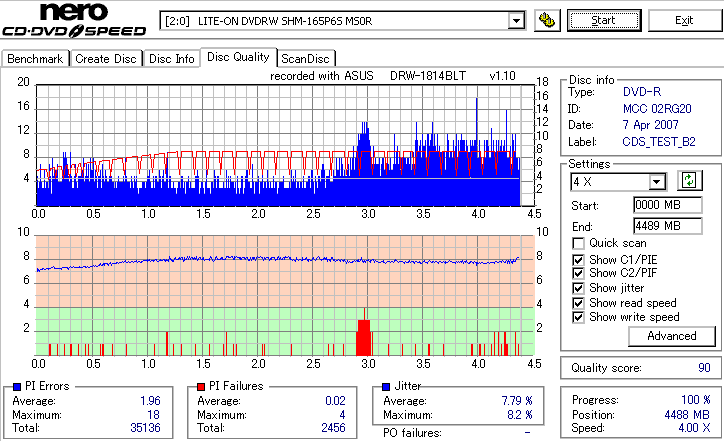Toggle Show jitter checkbox

[578, 289]
